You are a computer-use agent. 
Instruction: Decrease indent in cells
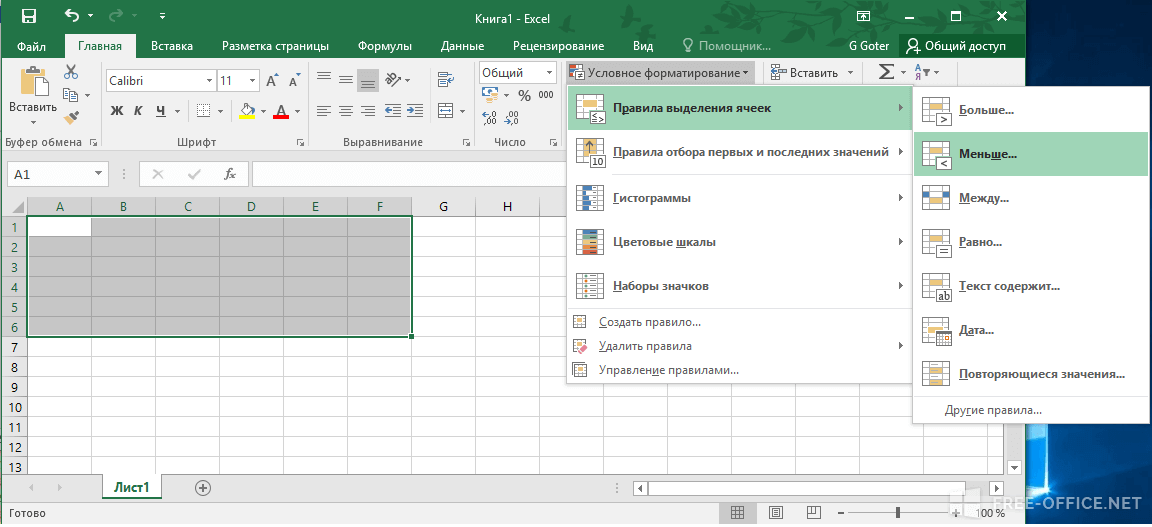[393, 111]
